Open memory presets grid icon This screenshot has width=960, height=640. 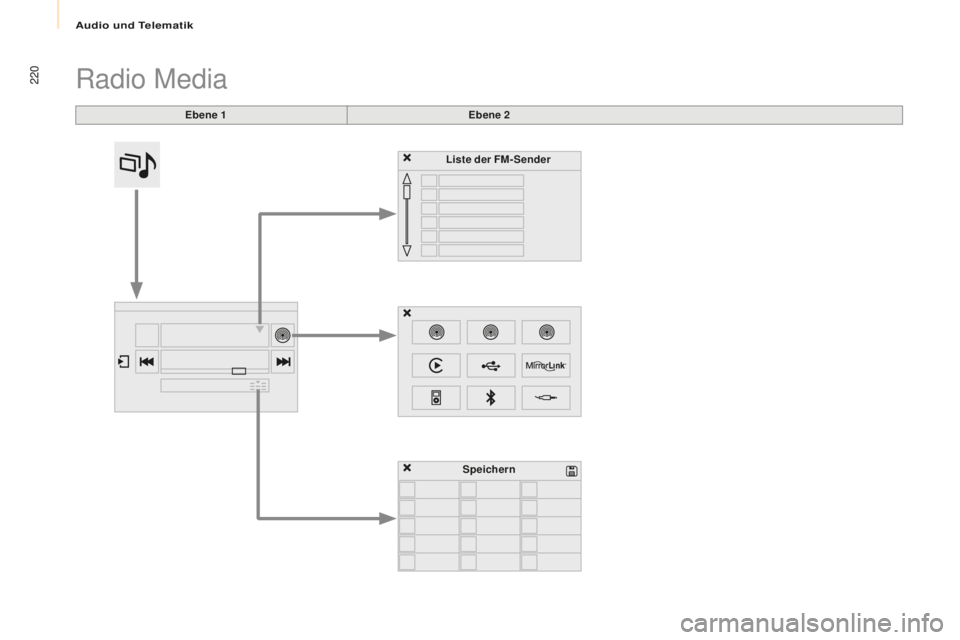(x=258, y=386)
